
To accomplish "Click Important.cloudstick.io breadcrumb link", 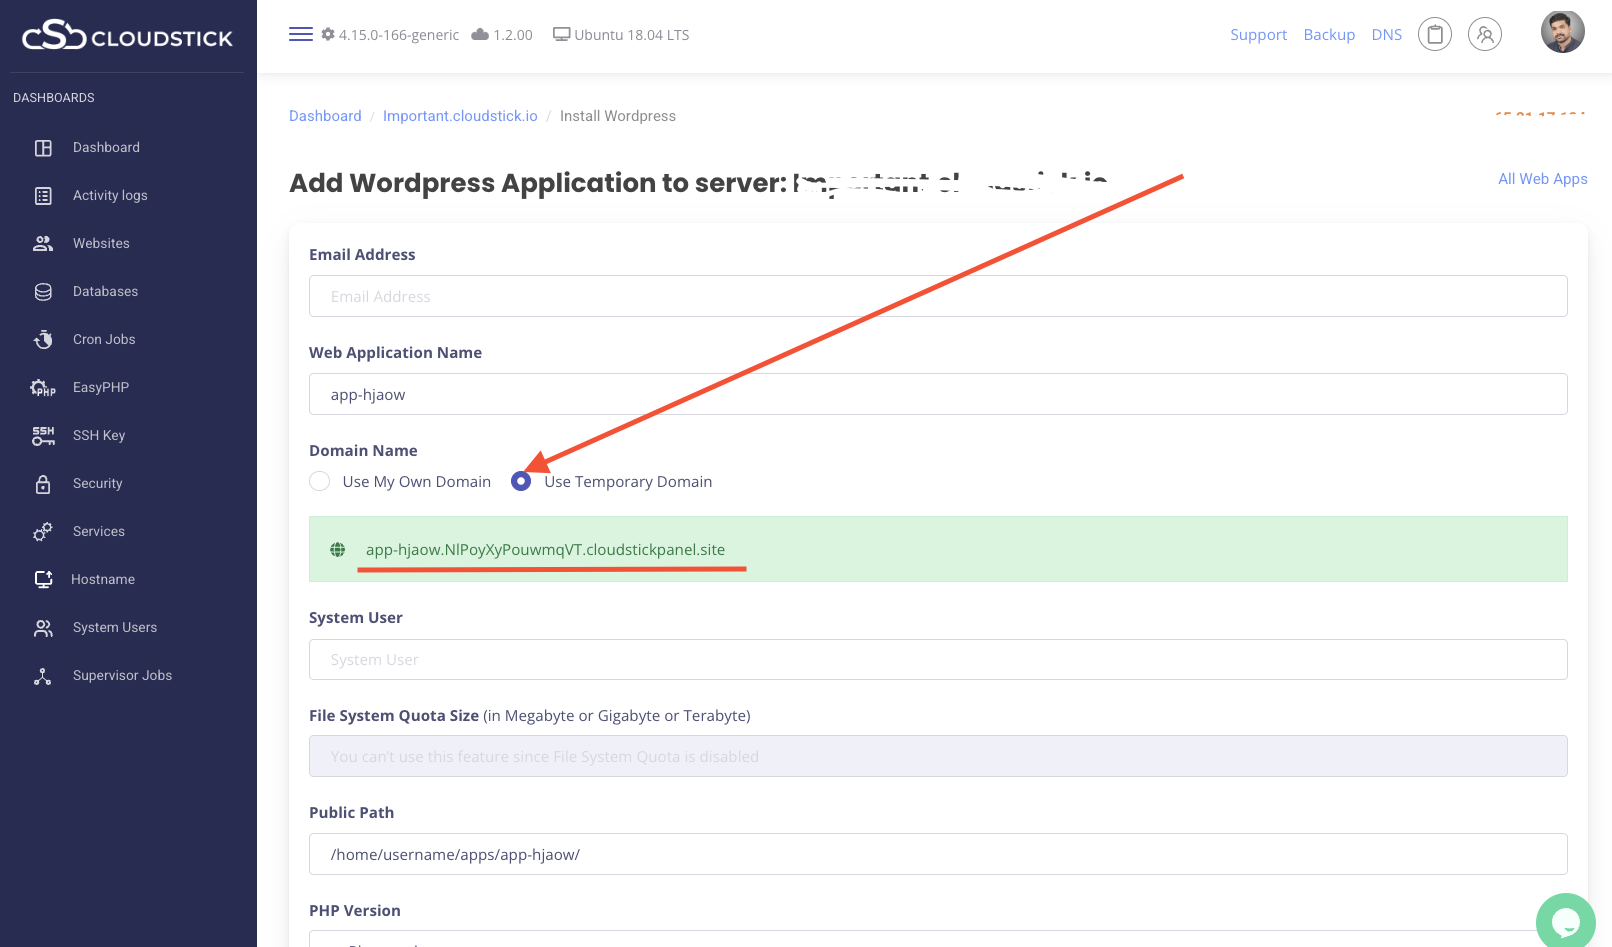I will [460, 116].
